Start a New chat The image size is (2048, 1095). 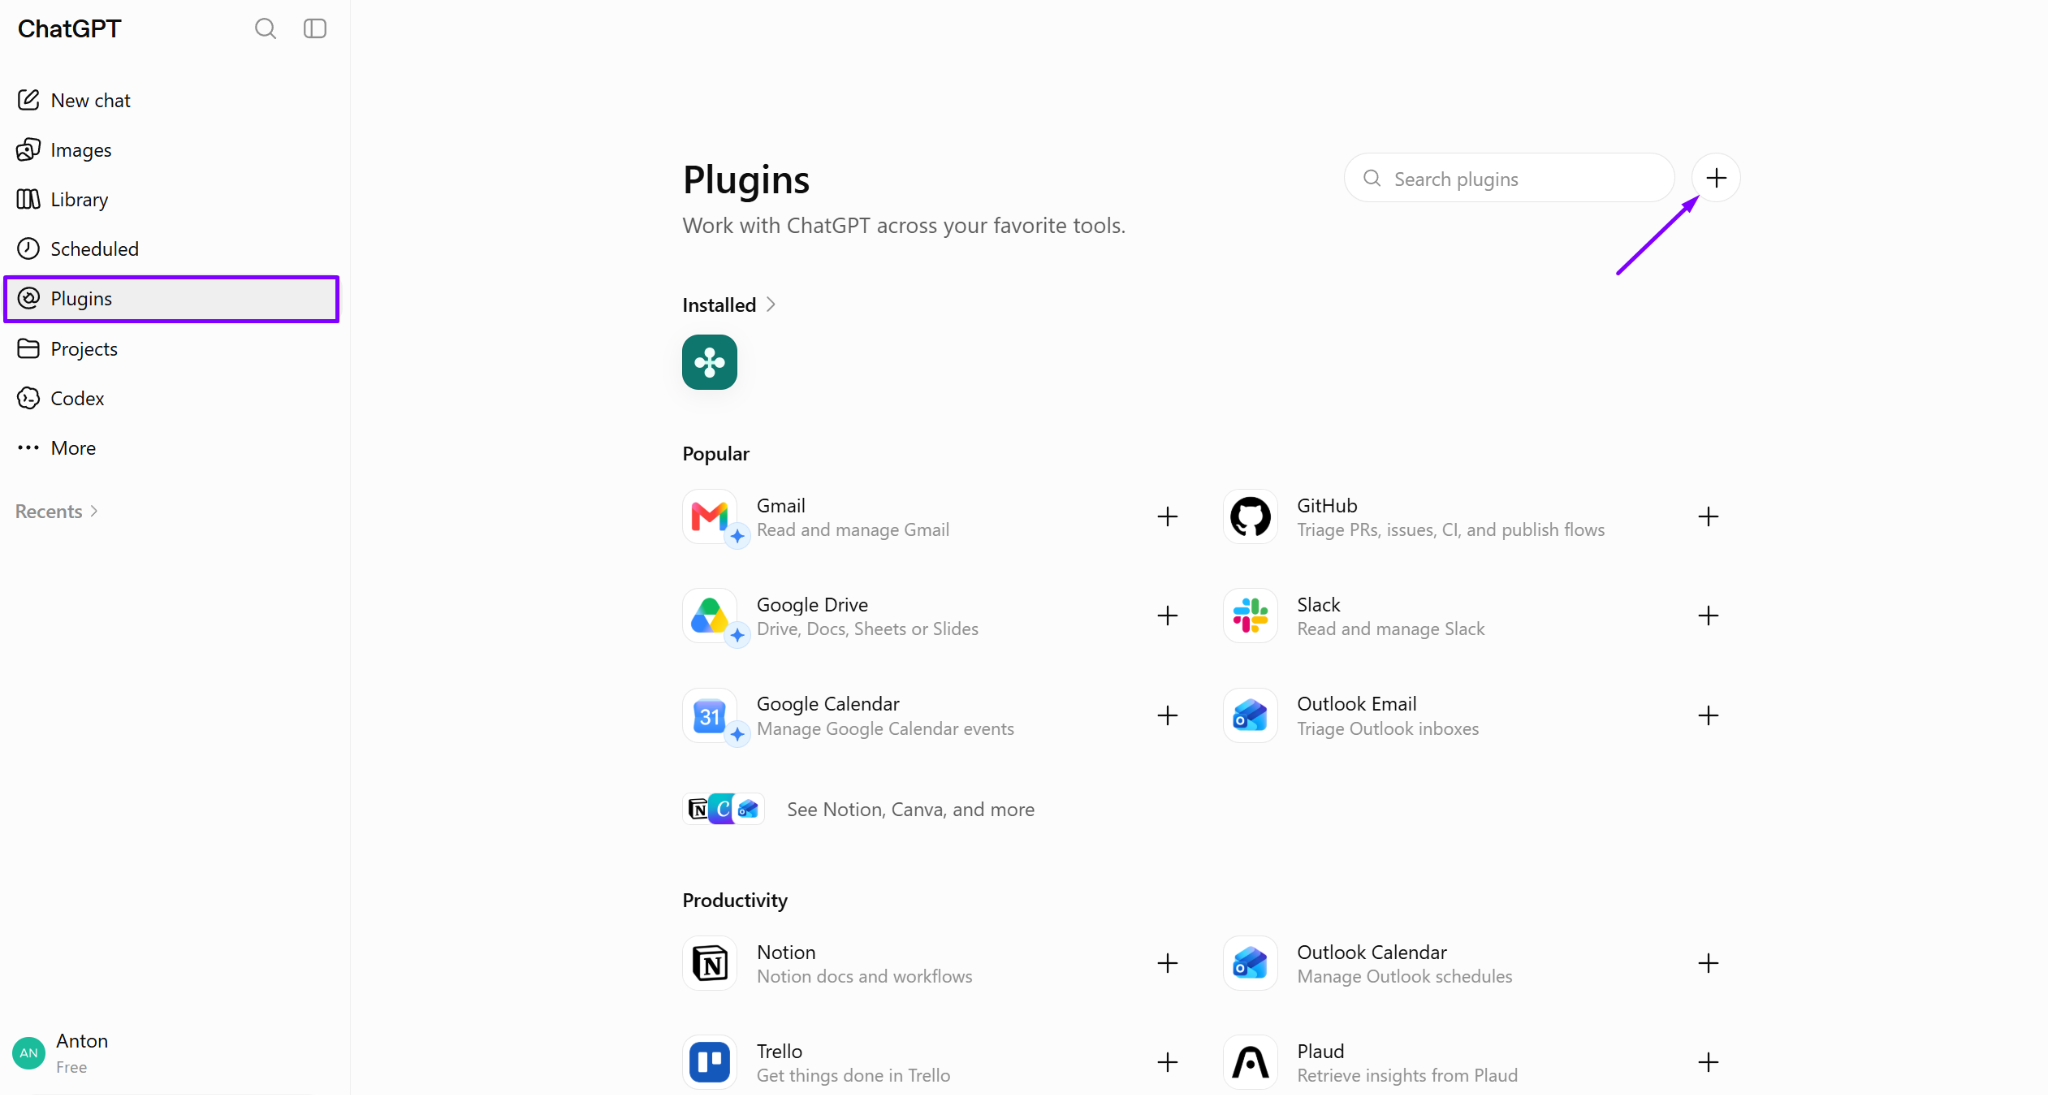click(172, 100)
